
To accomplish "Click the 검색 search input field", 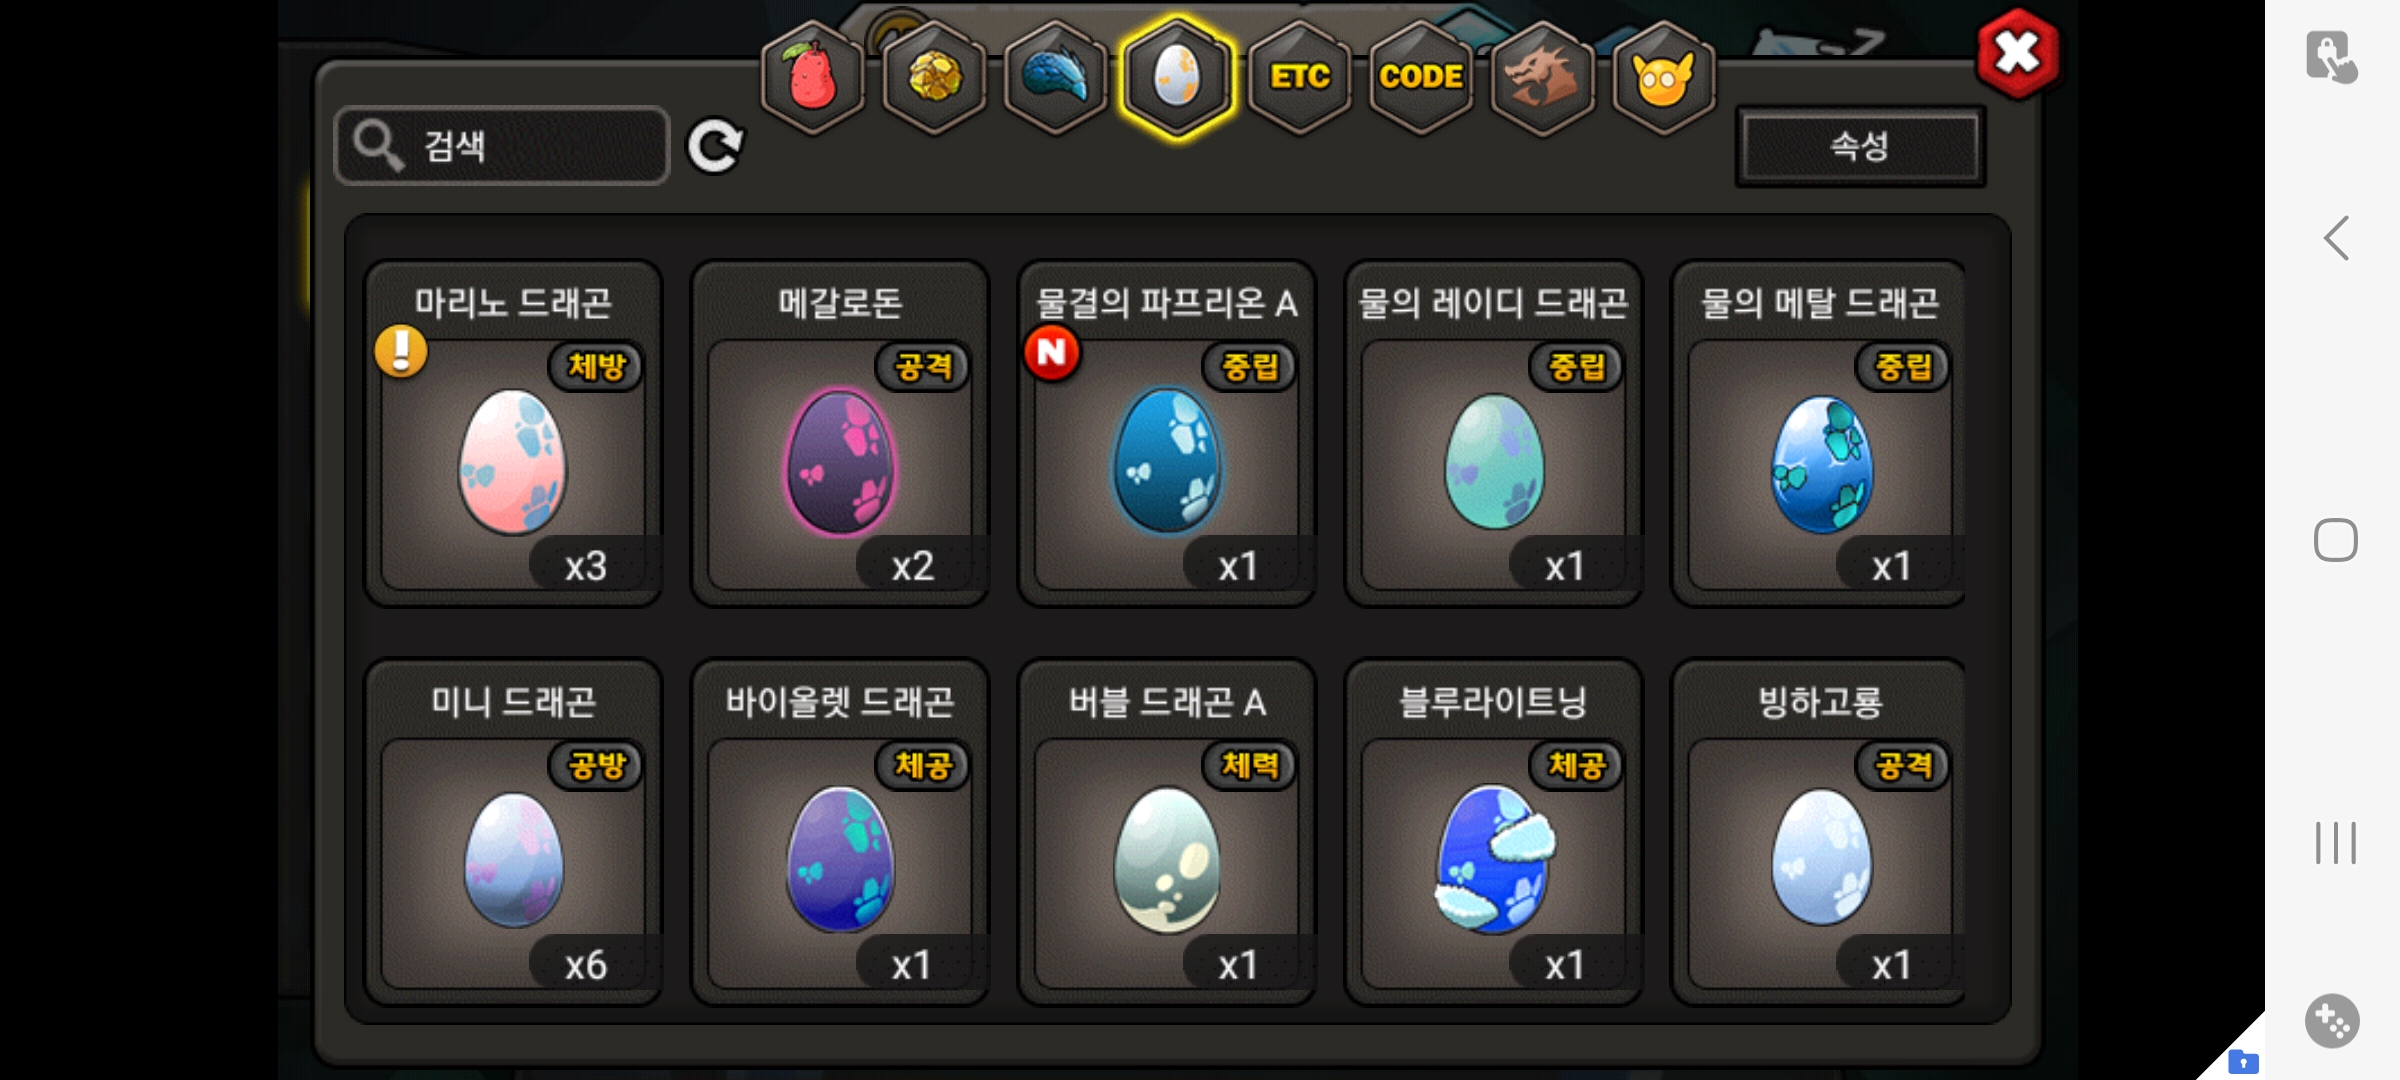I will (x=502, y=146).
